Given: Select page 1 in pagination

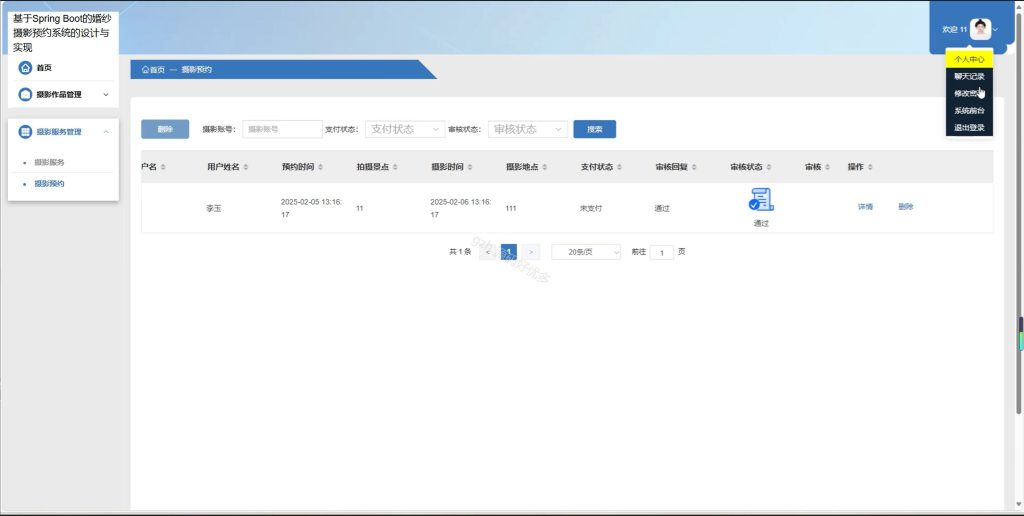Looking at the screenshot, I should tap(509, 252).
